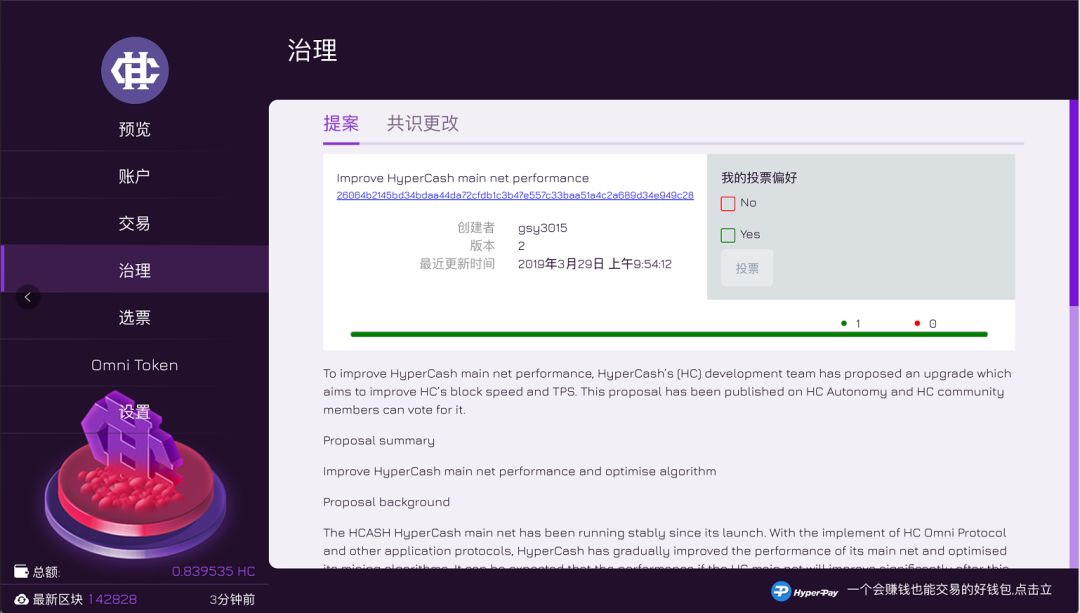The height and width of the screenshot is (613, 1080).
Task: Click the 'Proposal summary' text
Action: (379, 441)
